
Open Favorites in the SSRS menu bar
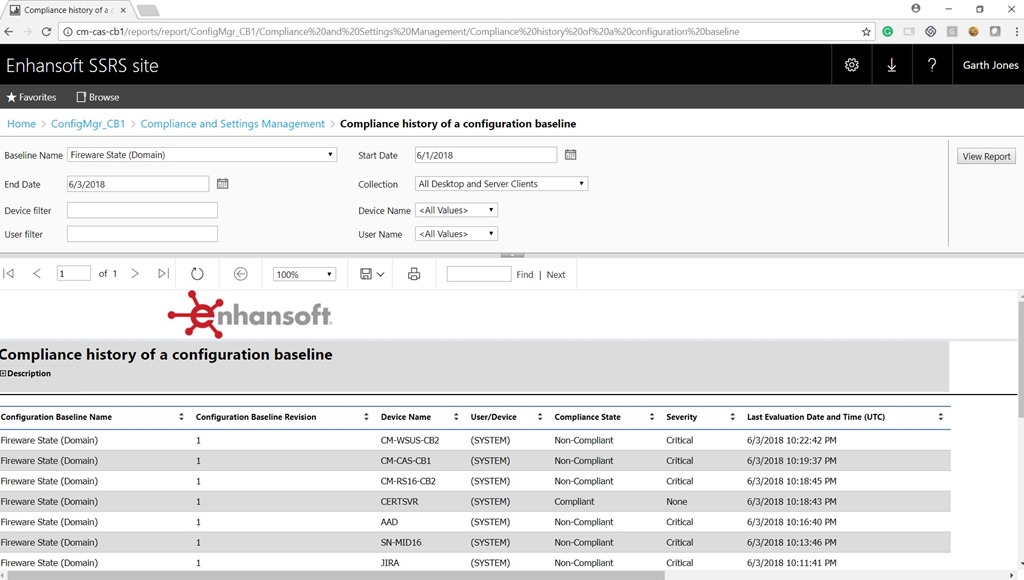[x=31, y=97]
